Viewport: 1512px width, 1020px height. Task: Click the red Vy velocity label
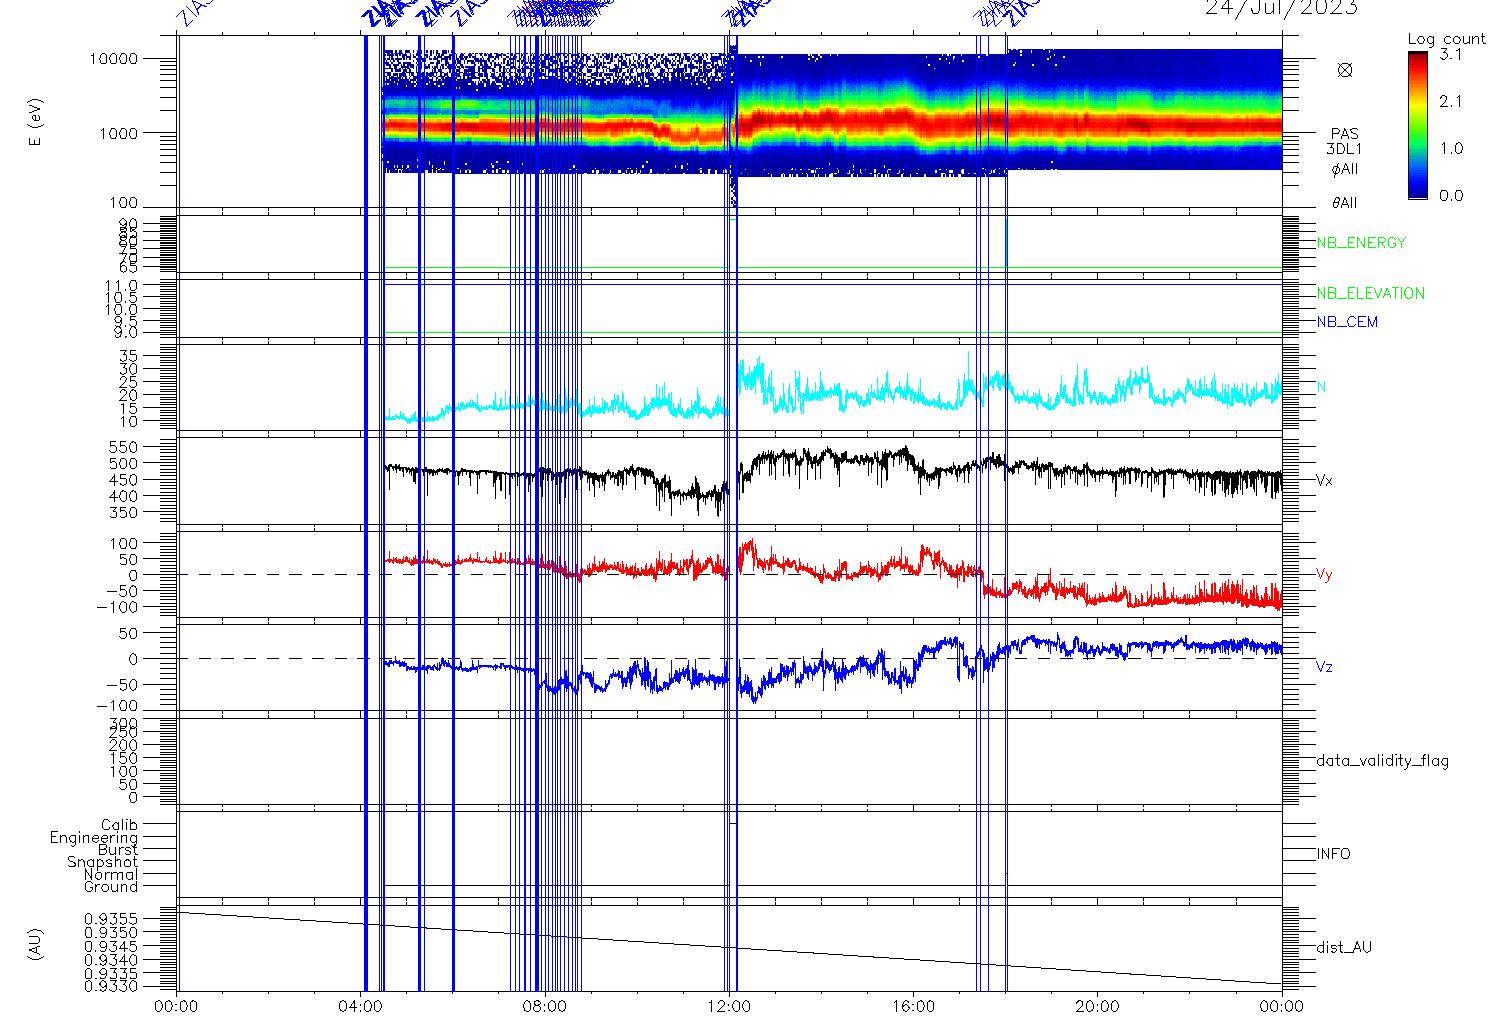1324,575
